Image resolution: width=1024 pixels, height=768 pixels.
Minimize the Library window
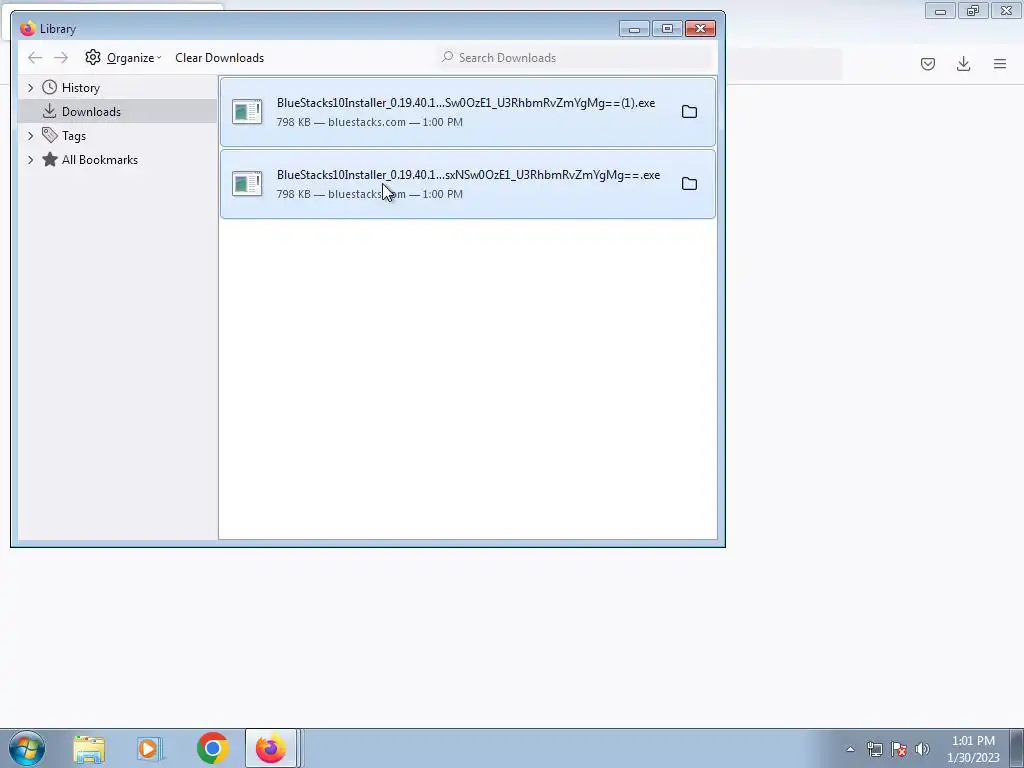(x=634, y=29)
